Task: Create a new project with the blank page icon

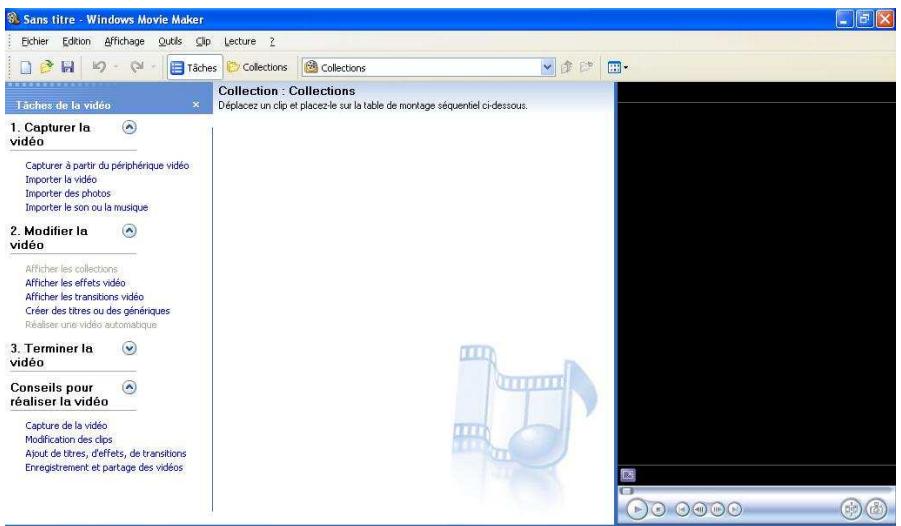Action: [x=25, y=67]
